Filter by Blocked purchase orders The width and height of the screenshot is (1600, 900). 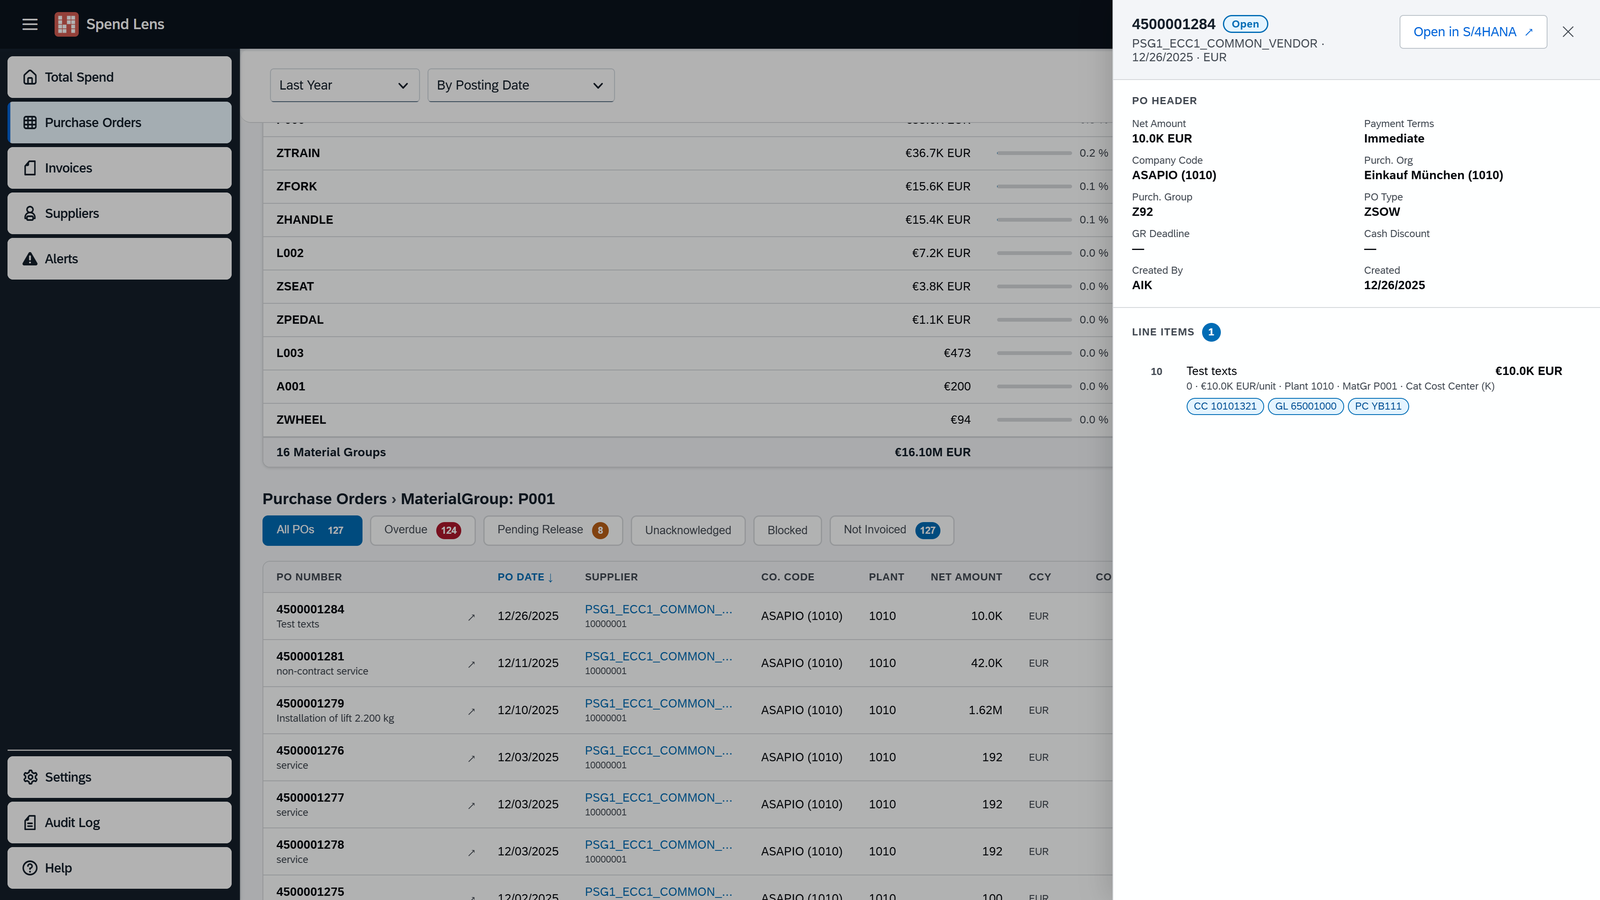[787, 530]
